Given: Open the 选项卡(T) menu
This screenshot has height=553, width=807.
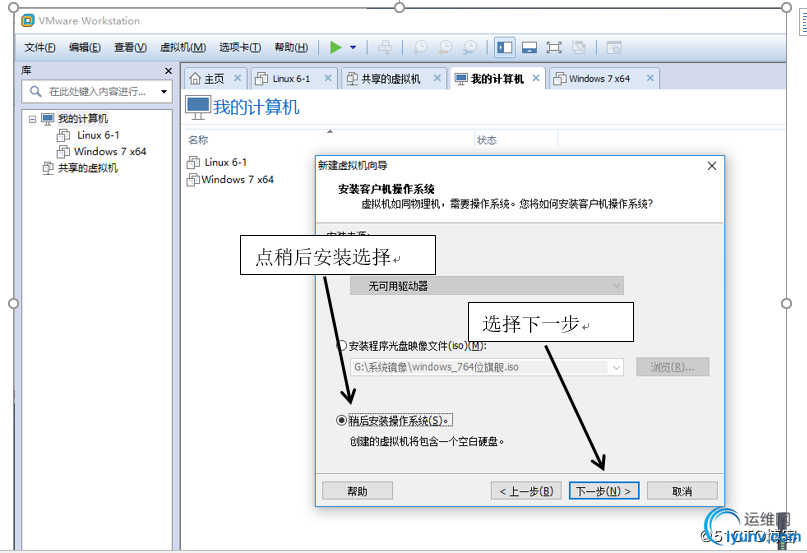Looking at the screenshot, I should pos(240,47).
